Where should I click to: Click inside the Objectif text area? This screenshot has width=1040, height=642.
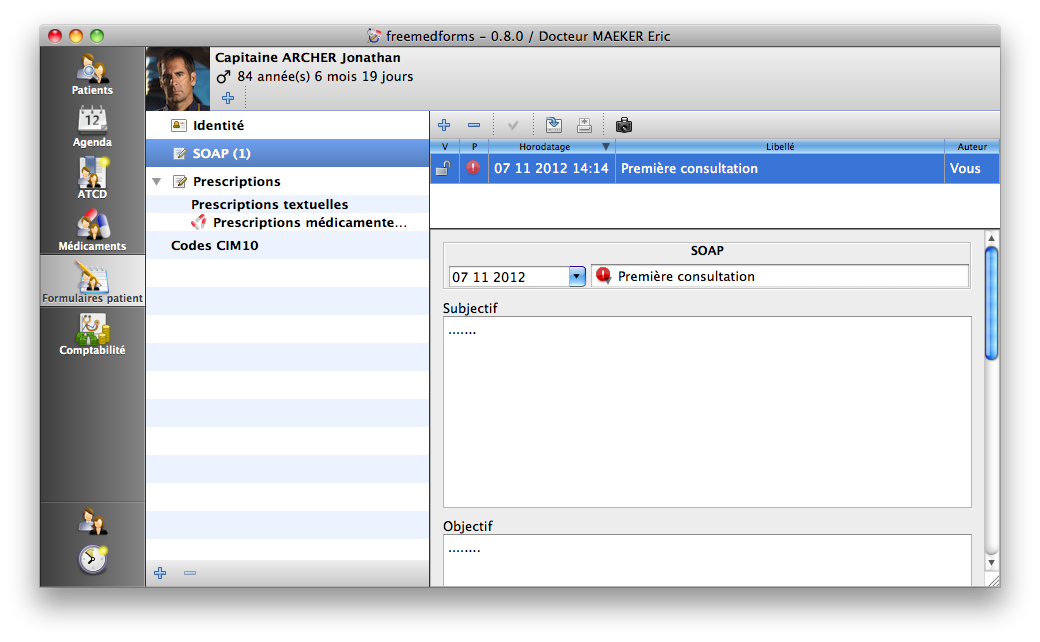[x=707, y=560]
